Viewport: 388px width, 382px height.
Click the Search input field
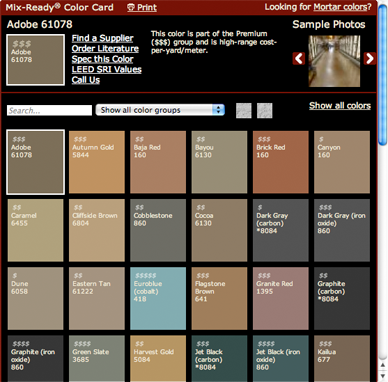point(49,110)
